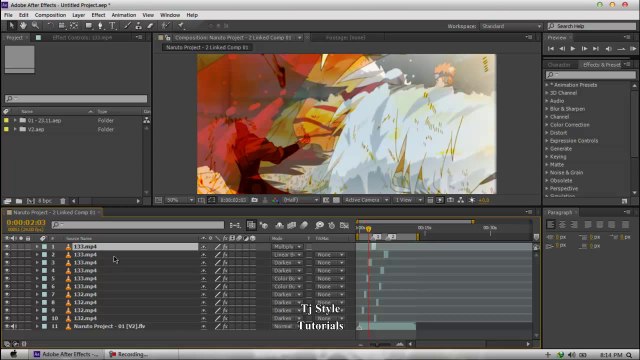Step to next frame in Preview panel
The width and height of the screenshot is (640, 360).
coord(584,49)
